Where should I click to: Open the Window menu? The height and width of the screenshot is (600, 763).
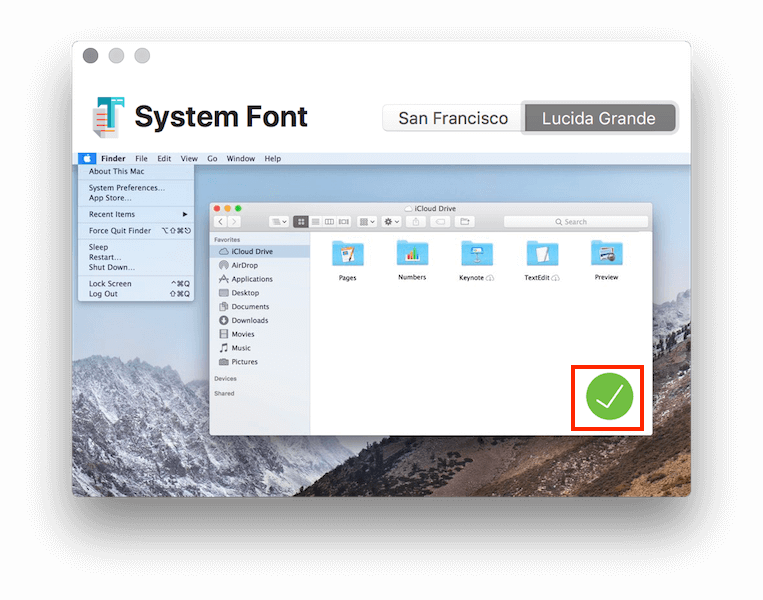point(240,159)
